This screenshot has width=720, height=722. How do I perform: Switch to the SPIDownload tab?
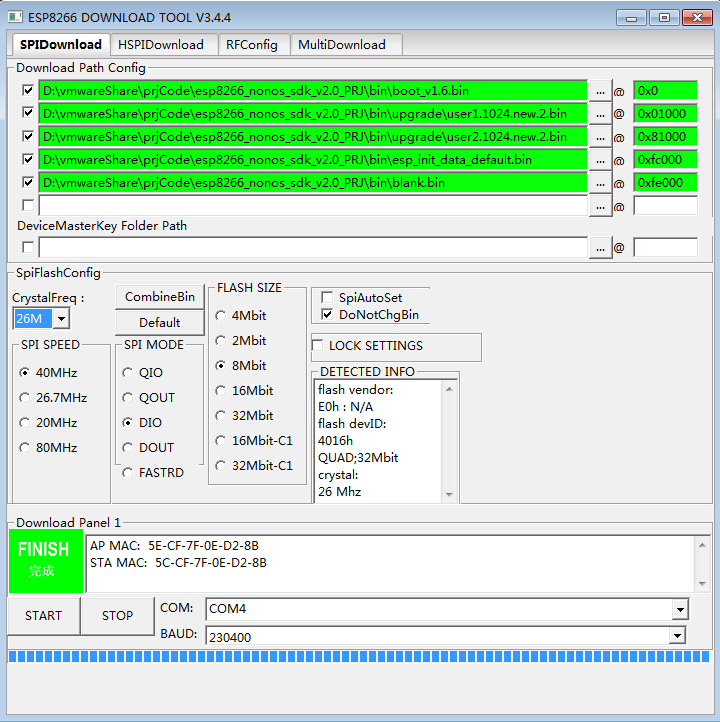pyautogui.click(x=61, y=45)
